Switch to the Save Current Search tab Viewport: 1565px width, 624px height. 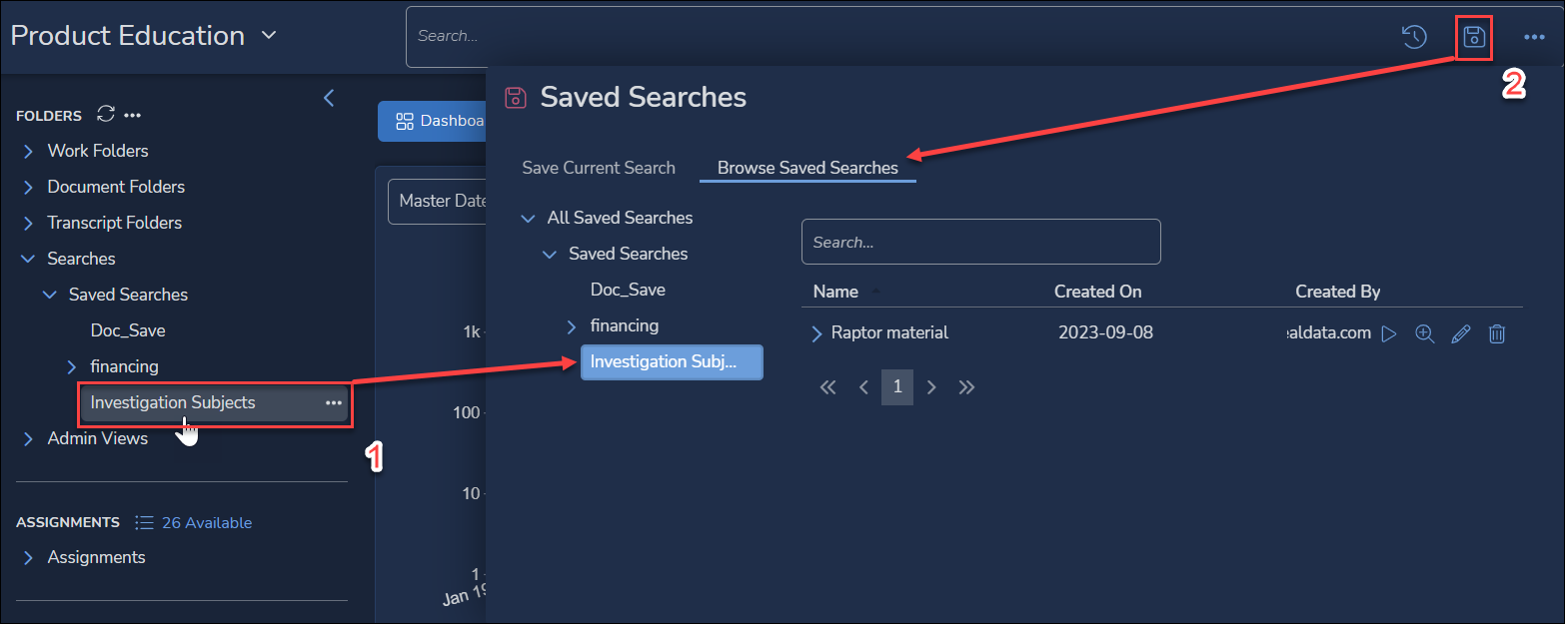(598, 167)
